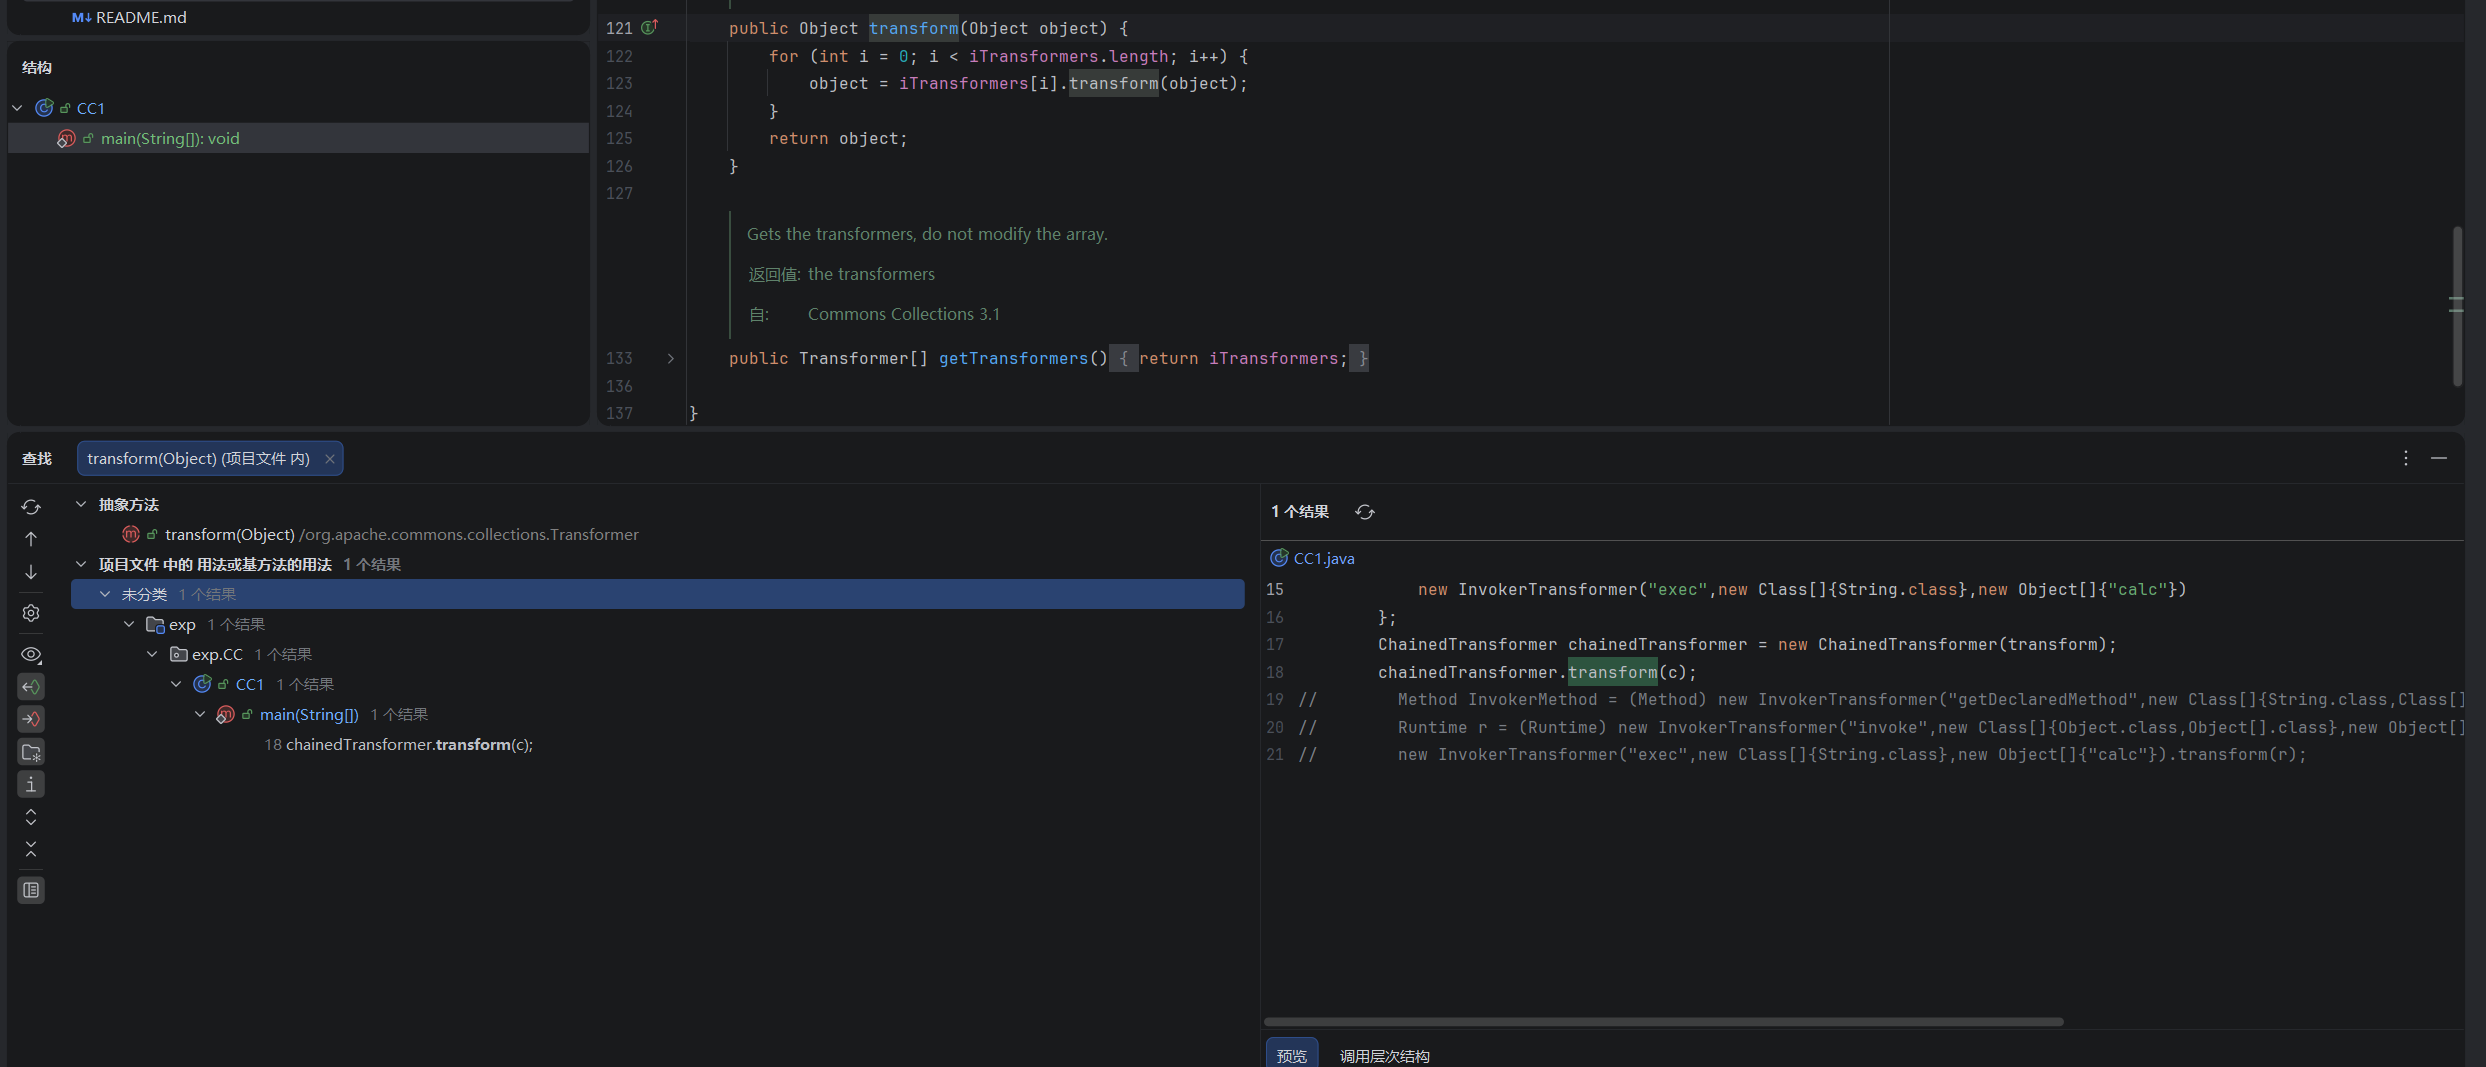Collapse CC1 class in structure panel
The width and height of the screenshot is (2486, 1067).
17,108
